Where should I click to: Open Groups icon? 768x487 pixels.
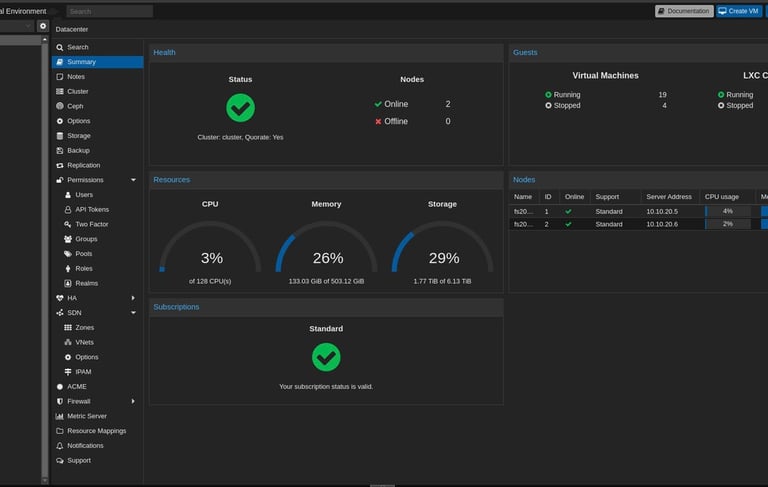(x=68, y=239)
